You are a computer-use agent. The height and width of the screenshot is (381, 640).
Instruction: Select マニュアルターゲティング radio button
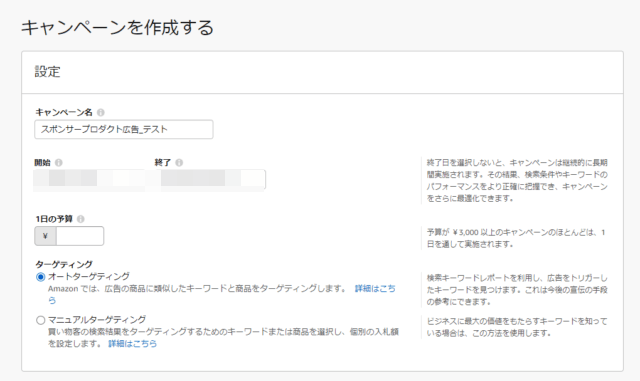tap(40, 320)
